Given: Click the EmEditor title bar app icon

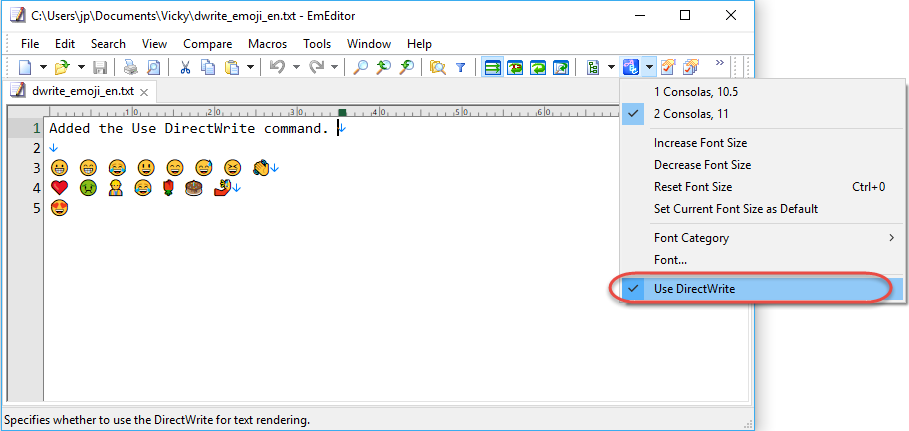Looking at the screenshot, I should (x=17, y=16).
